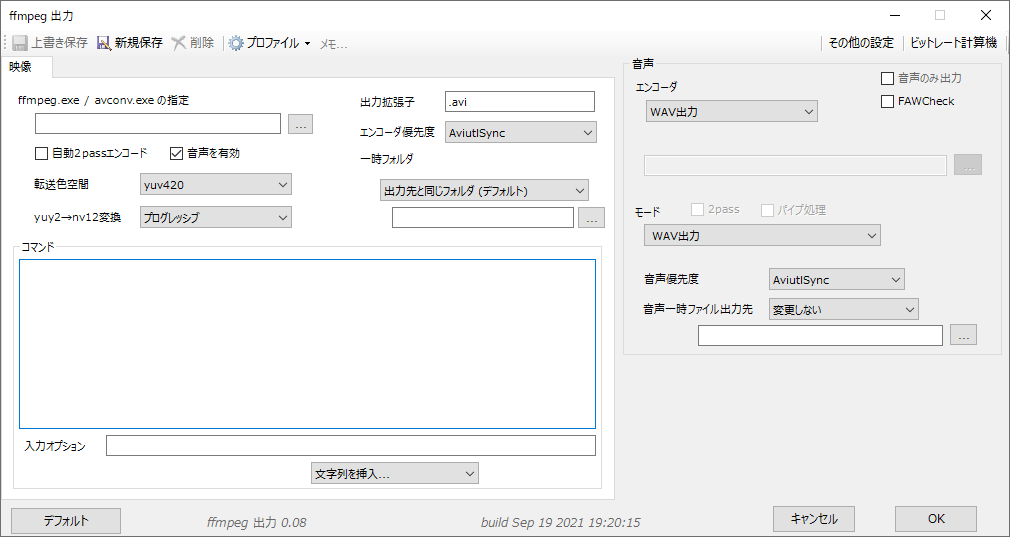Screen dimensions: 1010x537
Task: Click the 上書き保存 floppy disk icon
Action: point(20,43)
